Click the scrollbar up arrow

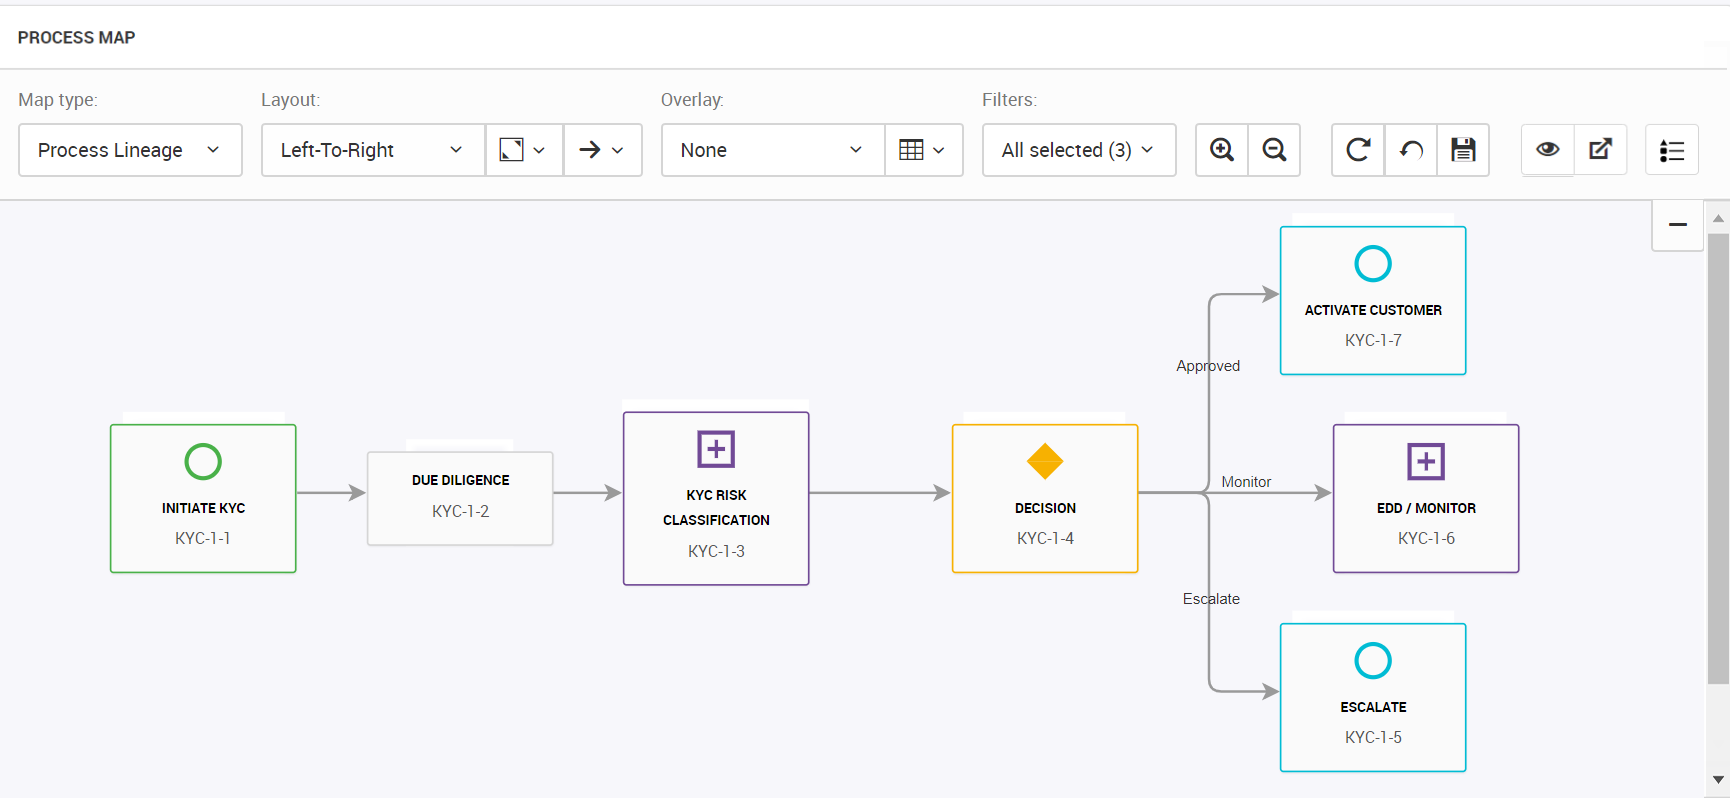click(1718, 218)
